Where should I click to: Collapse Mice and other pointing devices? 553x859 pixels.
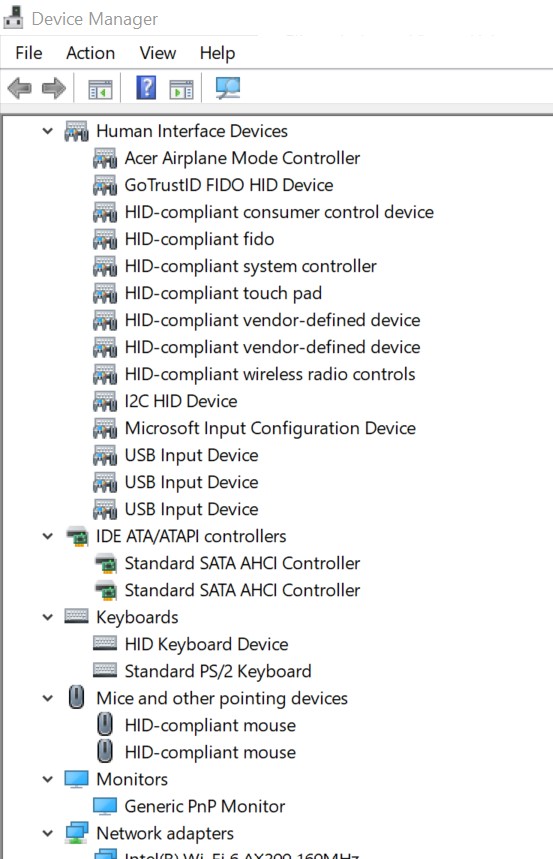click(48, 698)
